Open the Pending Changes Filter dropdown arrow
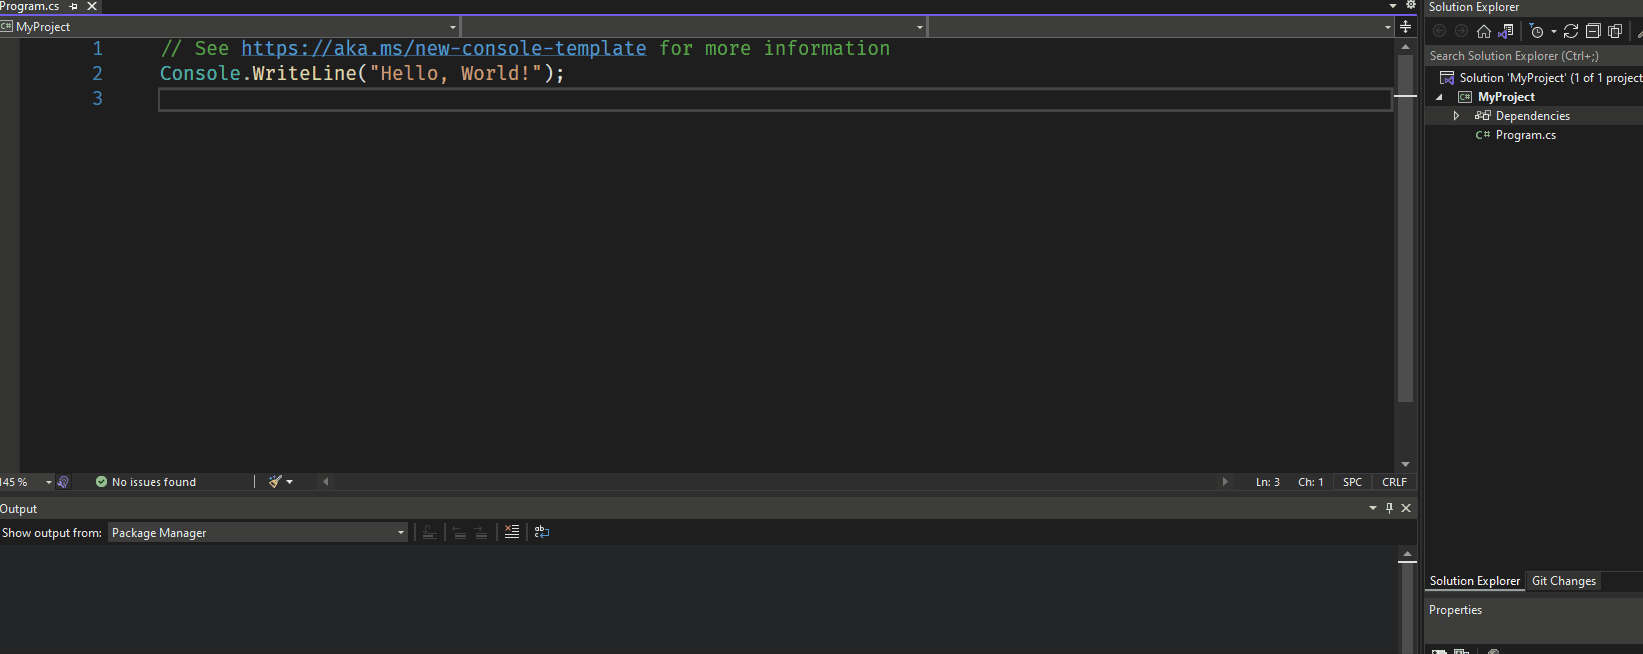Image resolution: width=1643 pixels, height=654 pixels. pyautogui.click(x=1554, y=32)
